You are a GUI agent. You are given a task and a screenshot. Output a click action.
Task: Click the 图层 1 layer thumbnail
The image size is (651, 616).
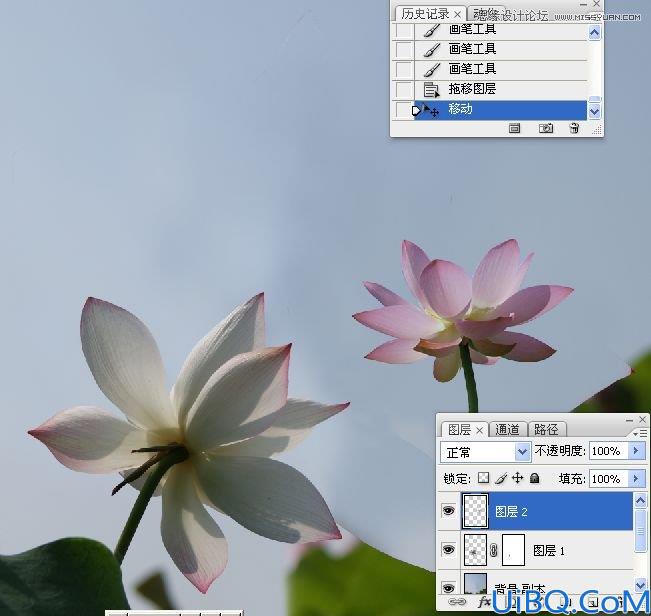475,550
